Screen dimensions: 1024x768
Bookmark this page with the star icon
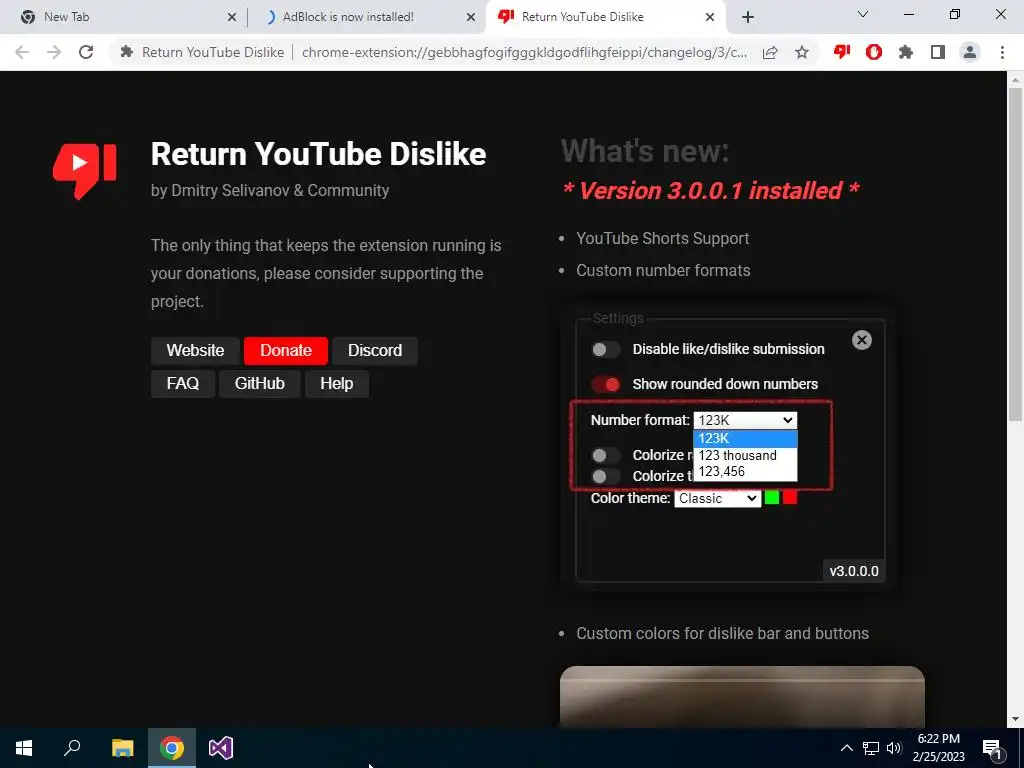[802, 52]
